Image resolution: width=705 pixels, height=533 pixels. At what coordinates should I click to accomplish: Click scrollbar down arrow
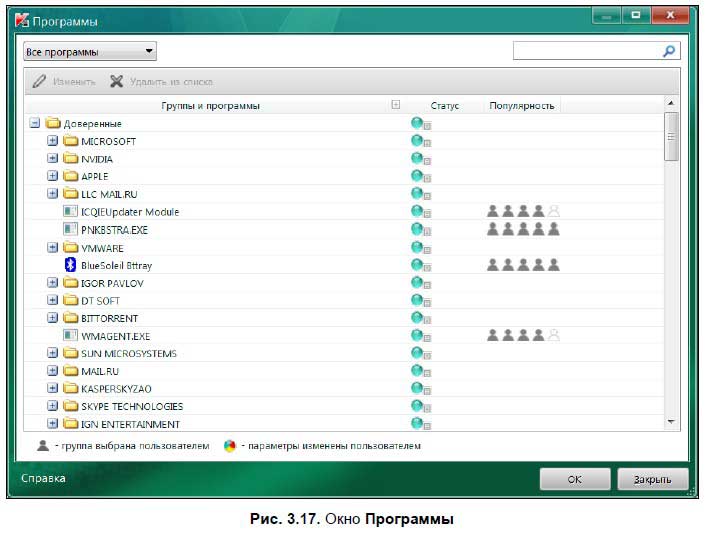pyautogui.click(x=671, y=422)
